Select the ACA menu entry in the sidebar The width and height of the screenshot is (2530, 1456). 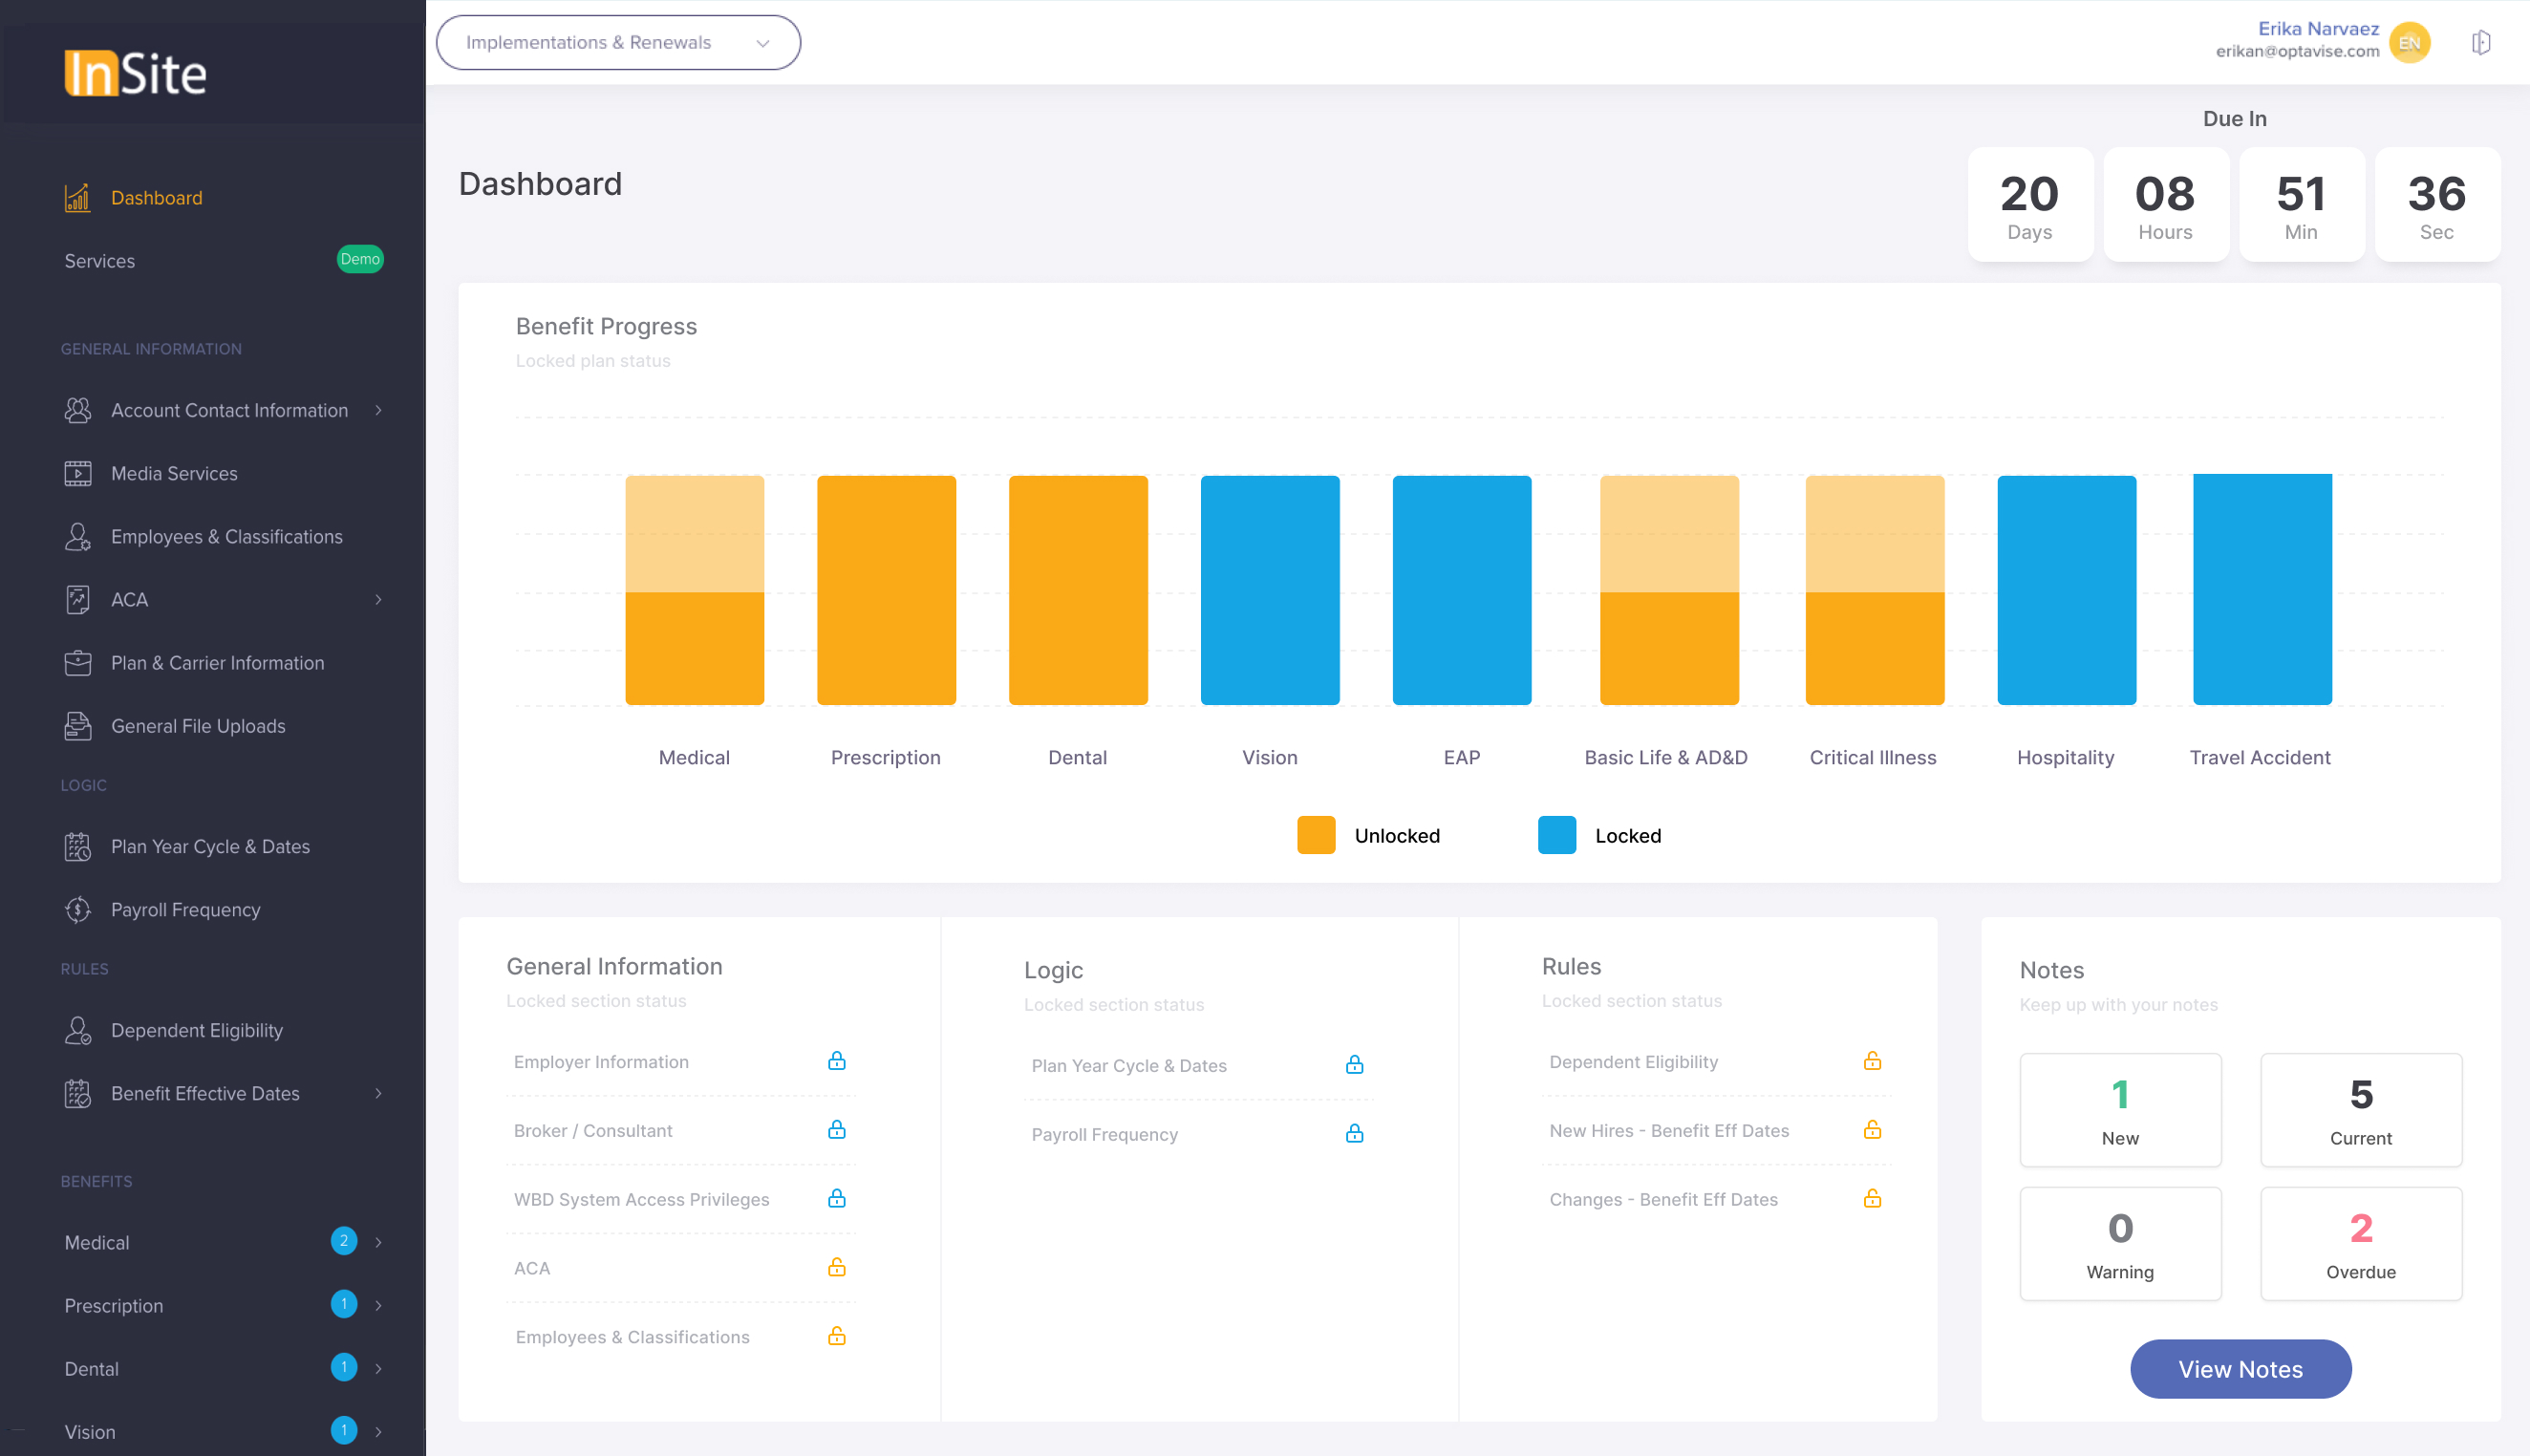pyautogui.click(x=130, y=599)
